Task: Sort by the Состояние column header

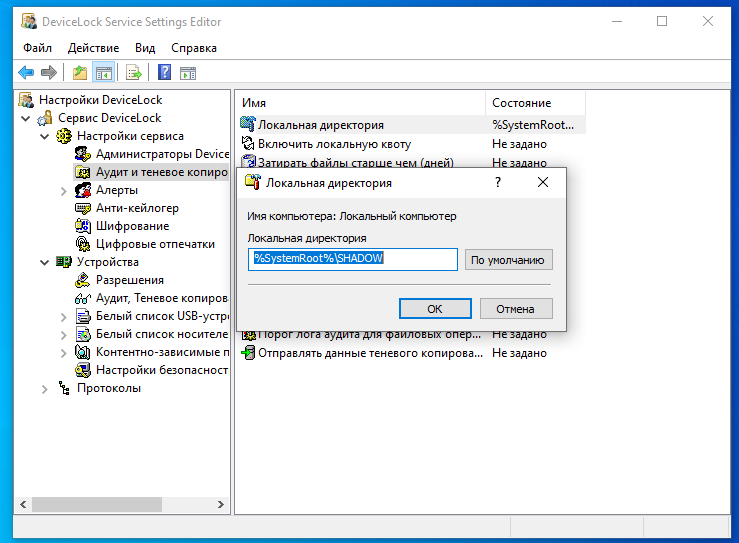Action: tap(535, 103)
